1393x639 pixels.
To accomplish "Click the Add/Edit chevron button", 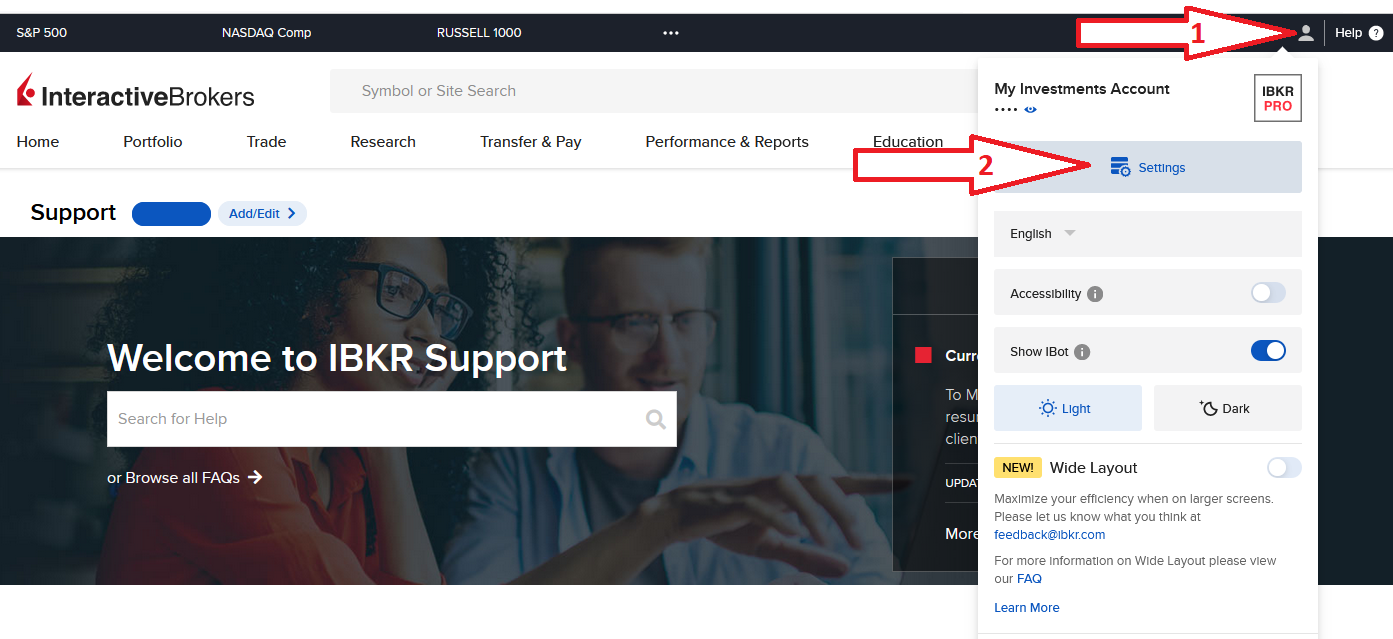I will (x=262, y=213).
